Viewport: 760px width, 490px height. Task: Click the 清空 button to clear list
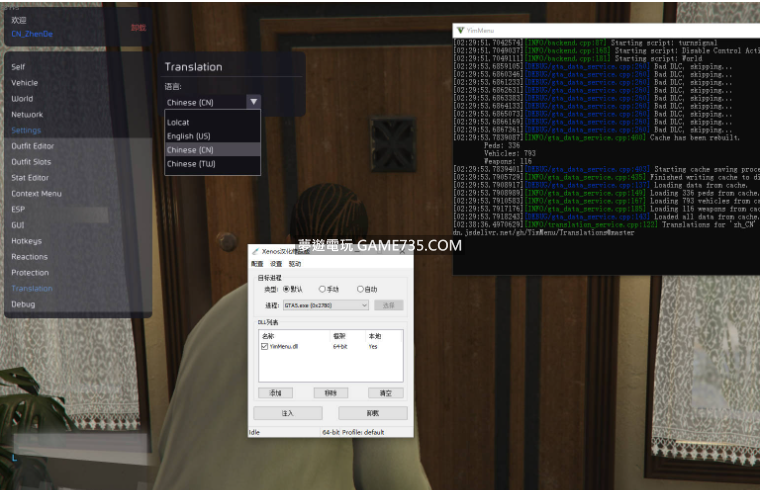point(386,393)
